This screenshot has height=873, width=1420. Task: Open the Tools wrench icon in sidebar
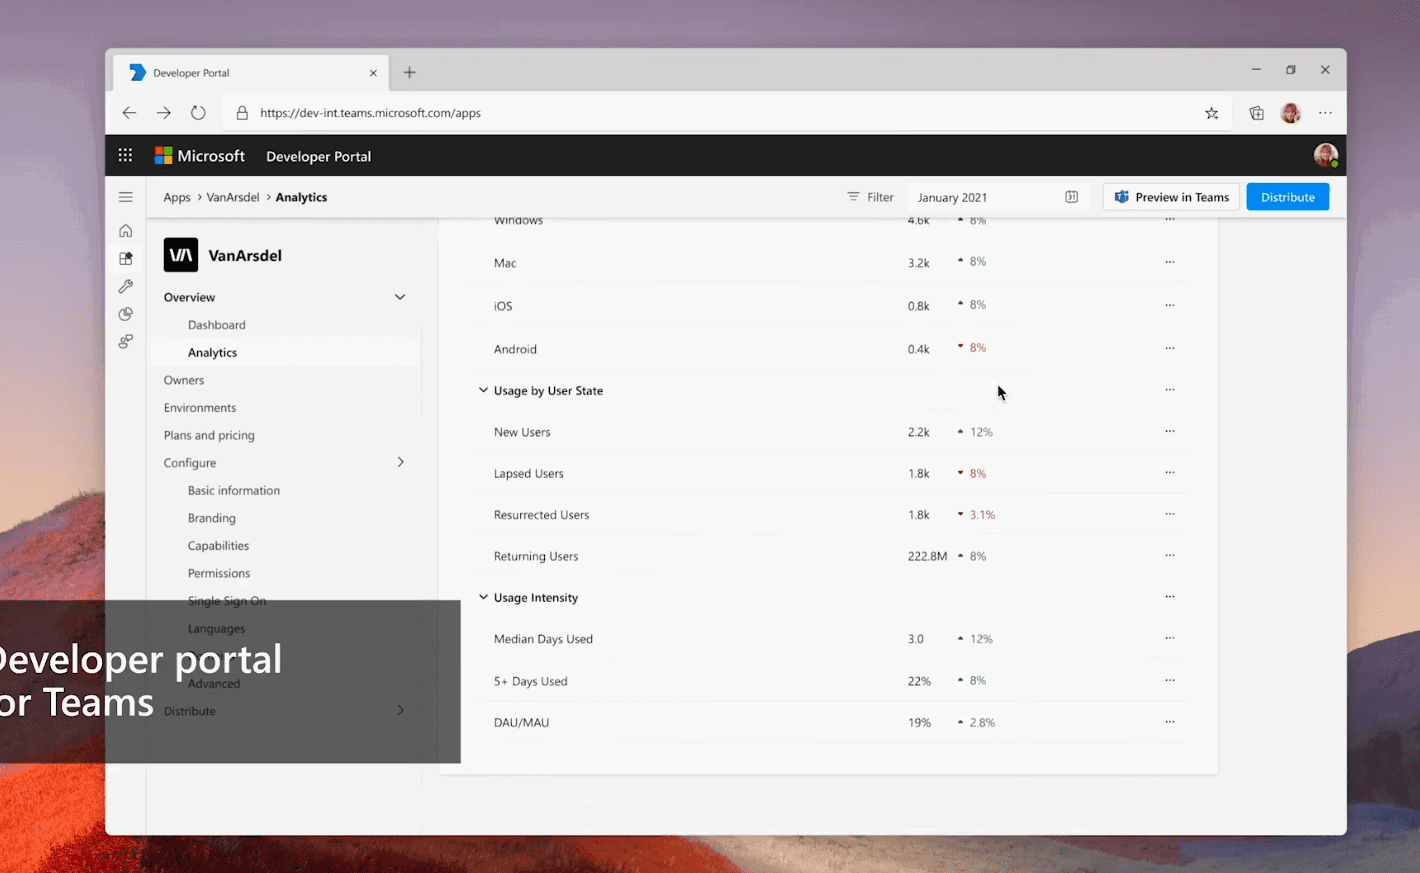(125, 286)
